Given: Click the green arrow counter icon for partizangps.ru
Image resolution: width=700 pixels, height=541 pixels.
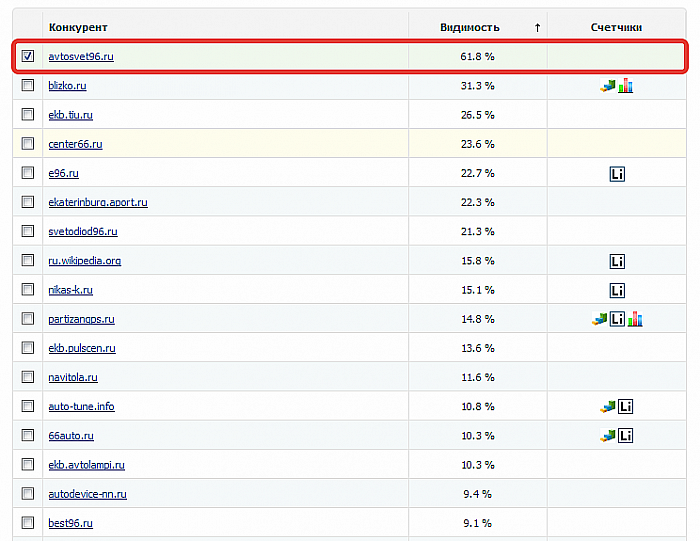Looking at the screenshot, I should (x=600, y=319).
